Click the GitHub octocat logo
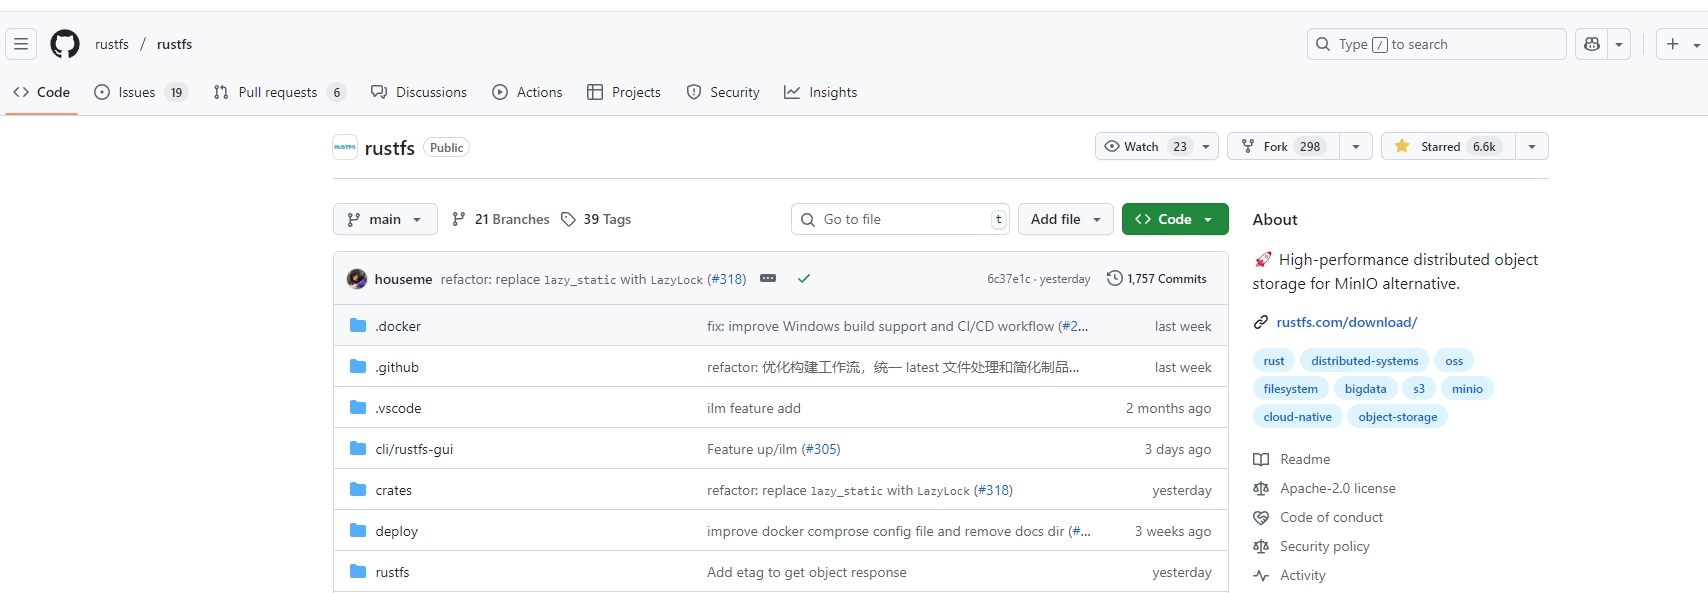Viewport: 1708px width, 593px height. tap(65, 44)
